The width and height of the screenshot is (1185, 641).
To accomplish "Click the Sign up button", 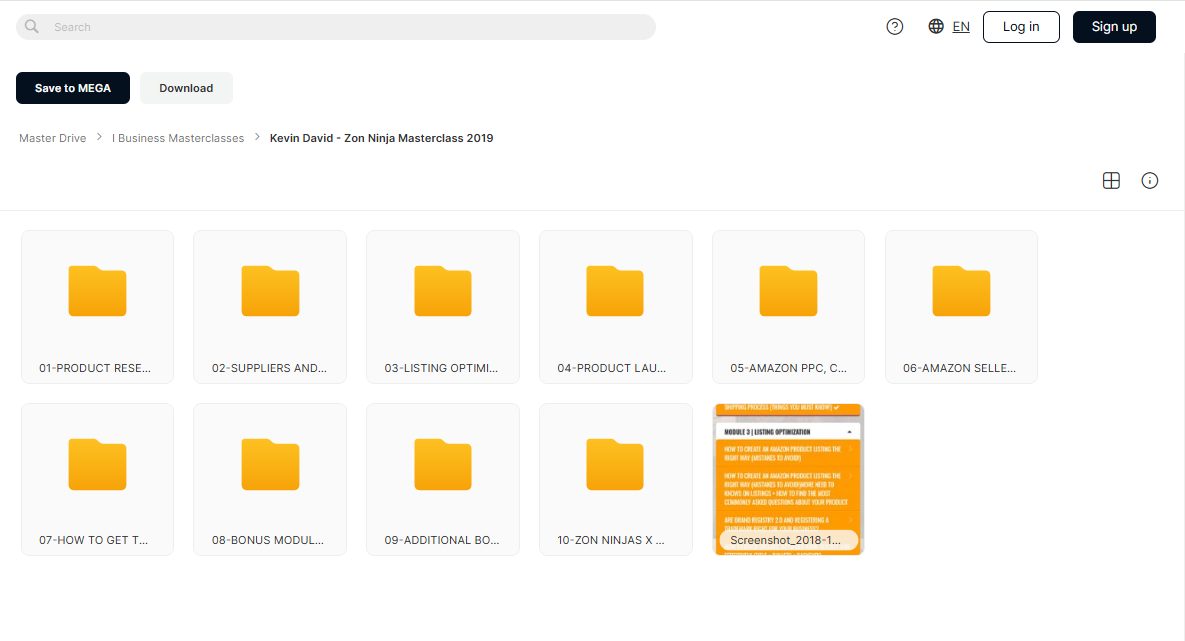I will point(1114,26).
